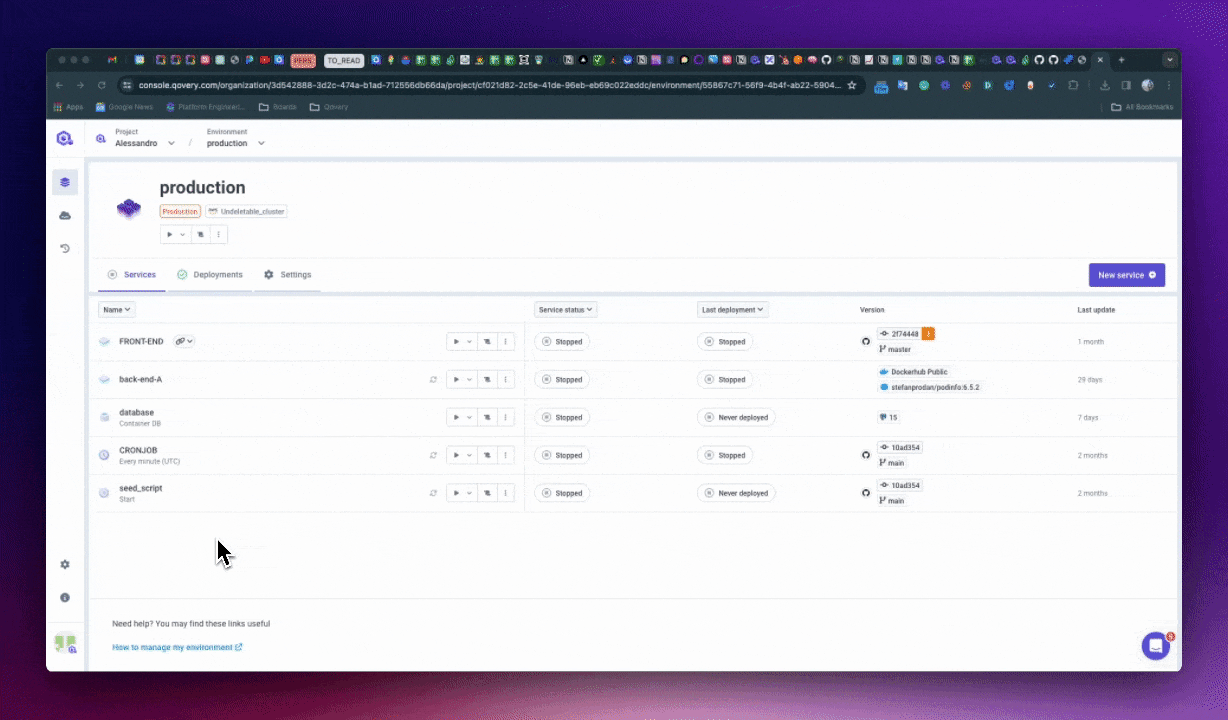Open the Last deployment filter dropdown
Image resolution: width=1228 pixels, height=720 pixels.
click(x=733, y=310)
